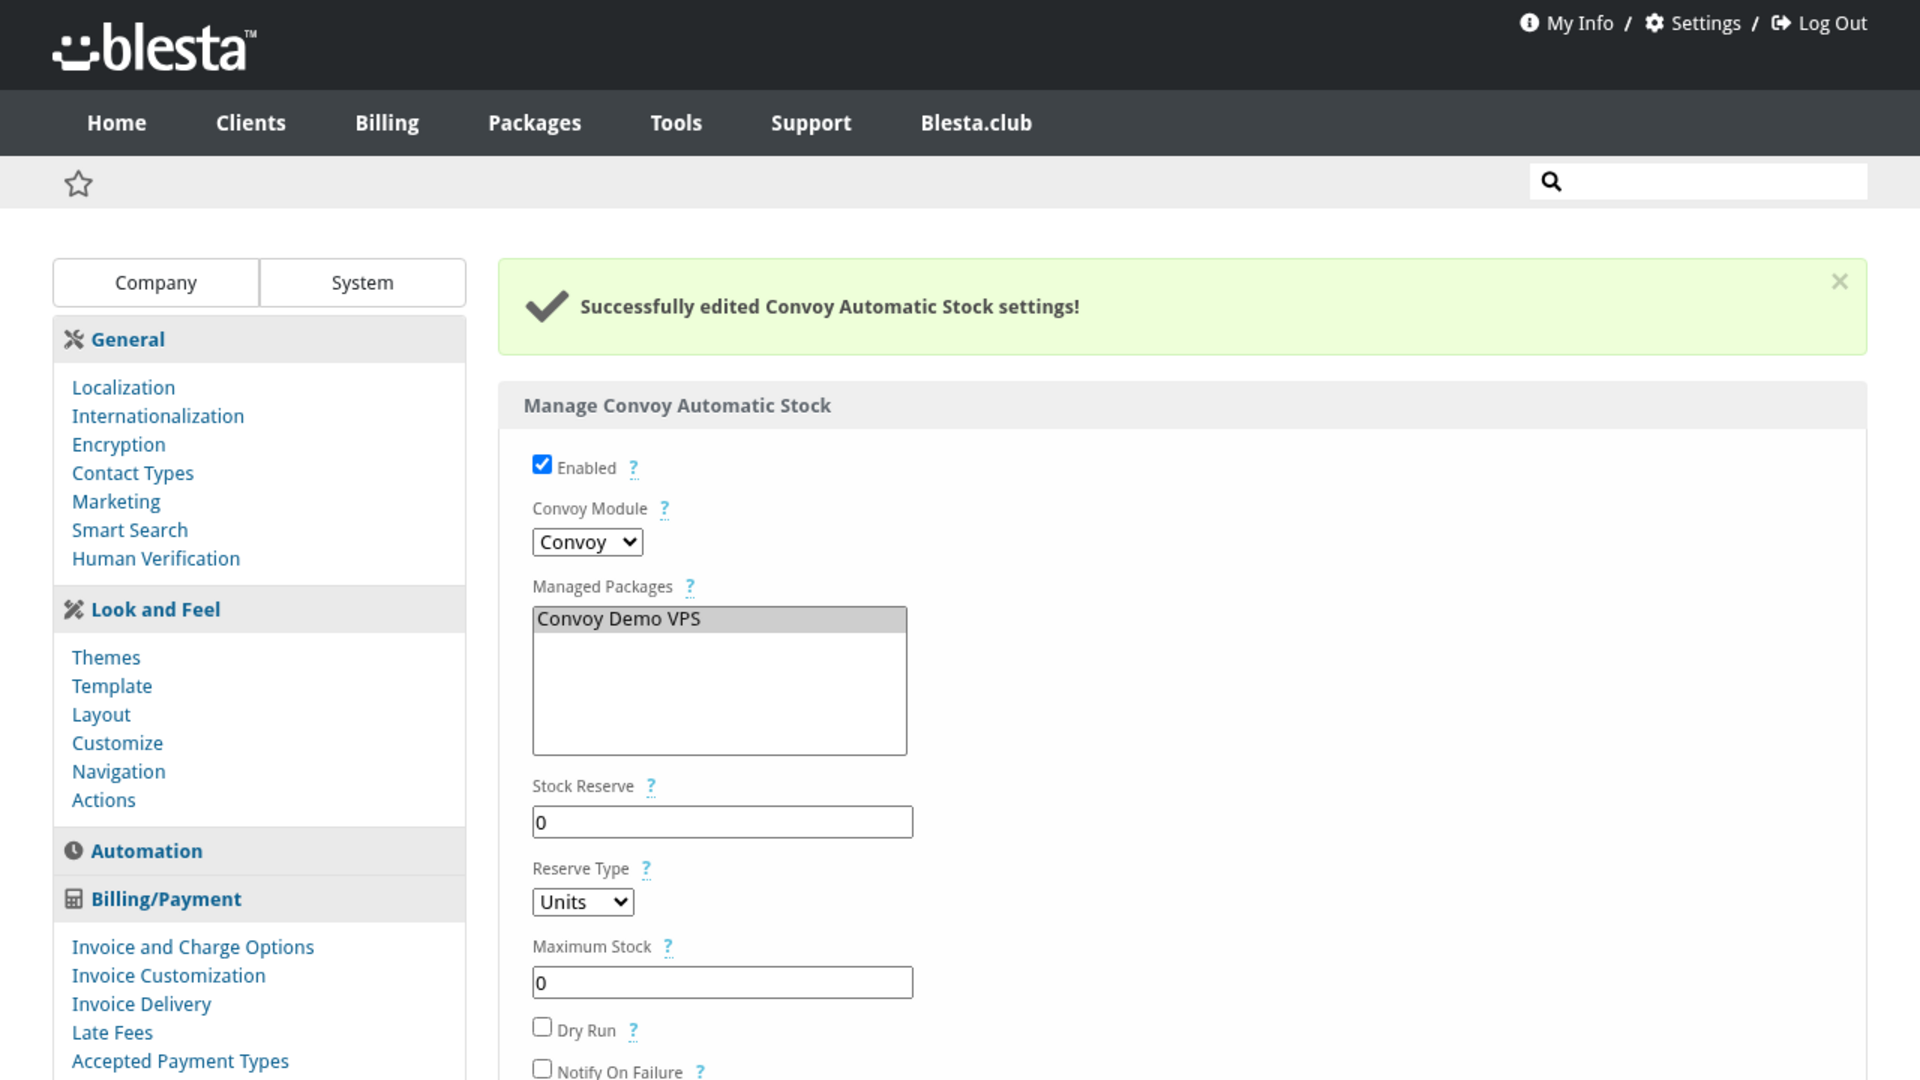Open the Convoy Module dropdown
This screenshot has width=1920, height=1080.
588,542
